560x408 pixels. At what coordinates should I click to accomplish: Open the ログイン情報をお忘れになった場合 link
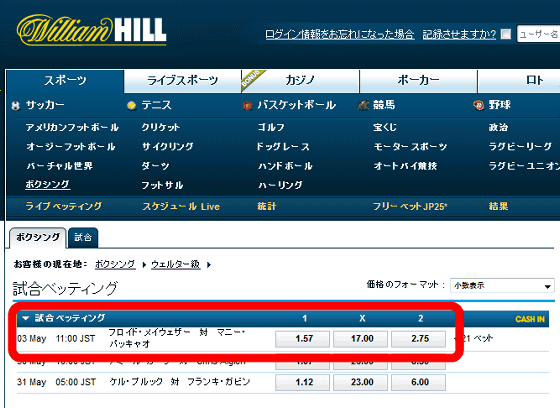[x=340, y=34]
